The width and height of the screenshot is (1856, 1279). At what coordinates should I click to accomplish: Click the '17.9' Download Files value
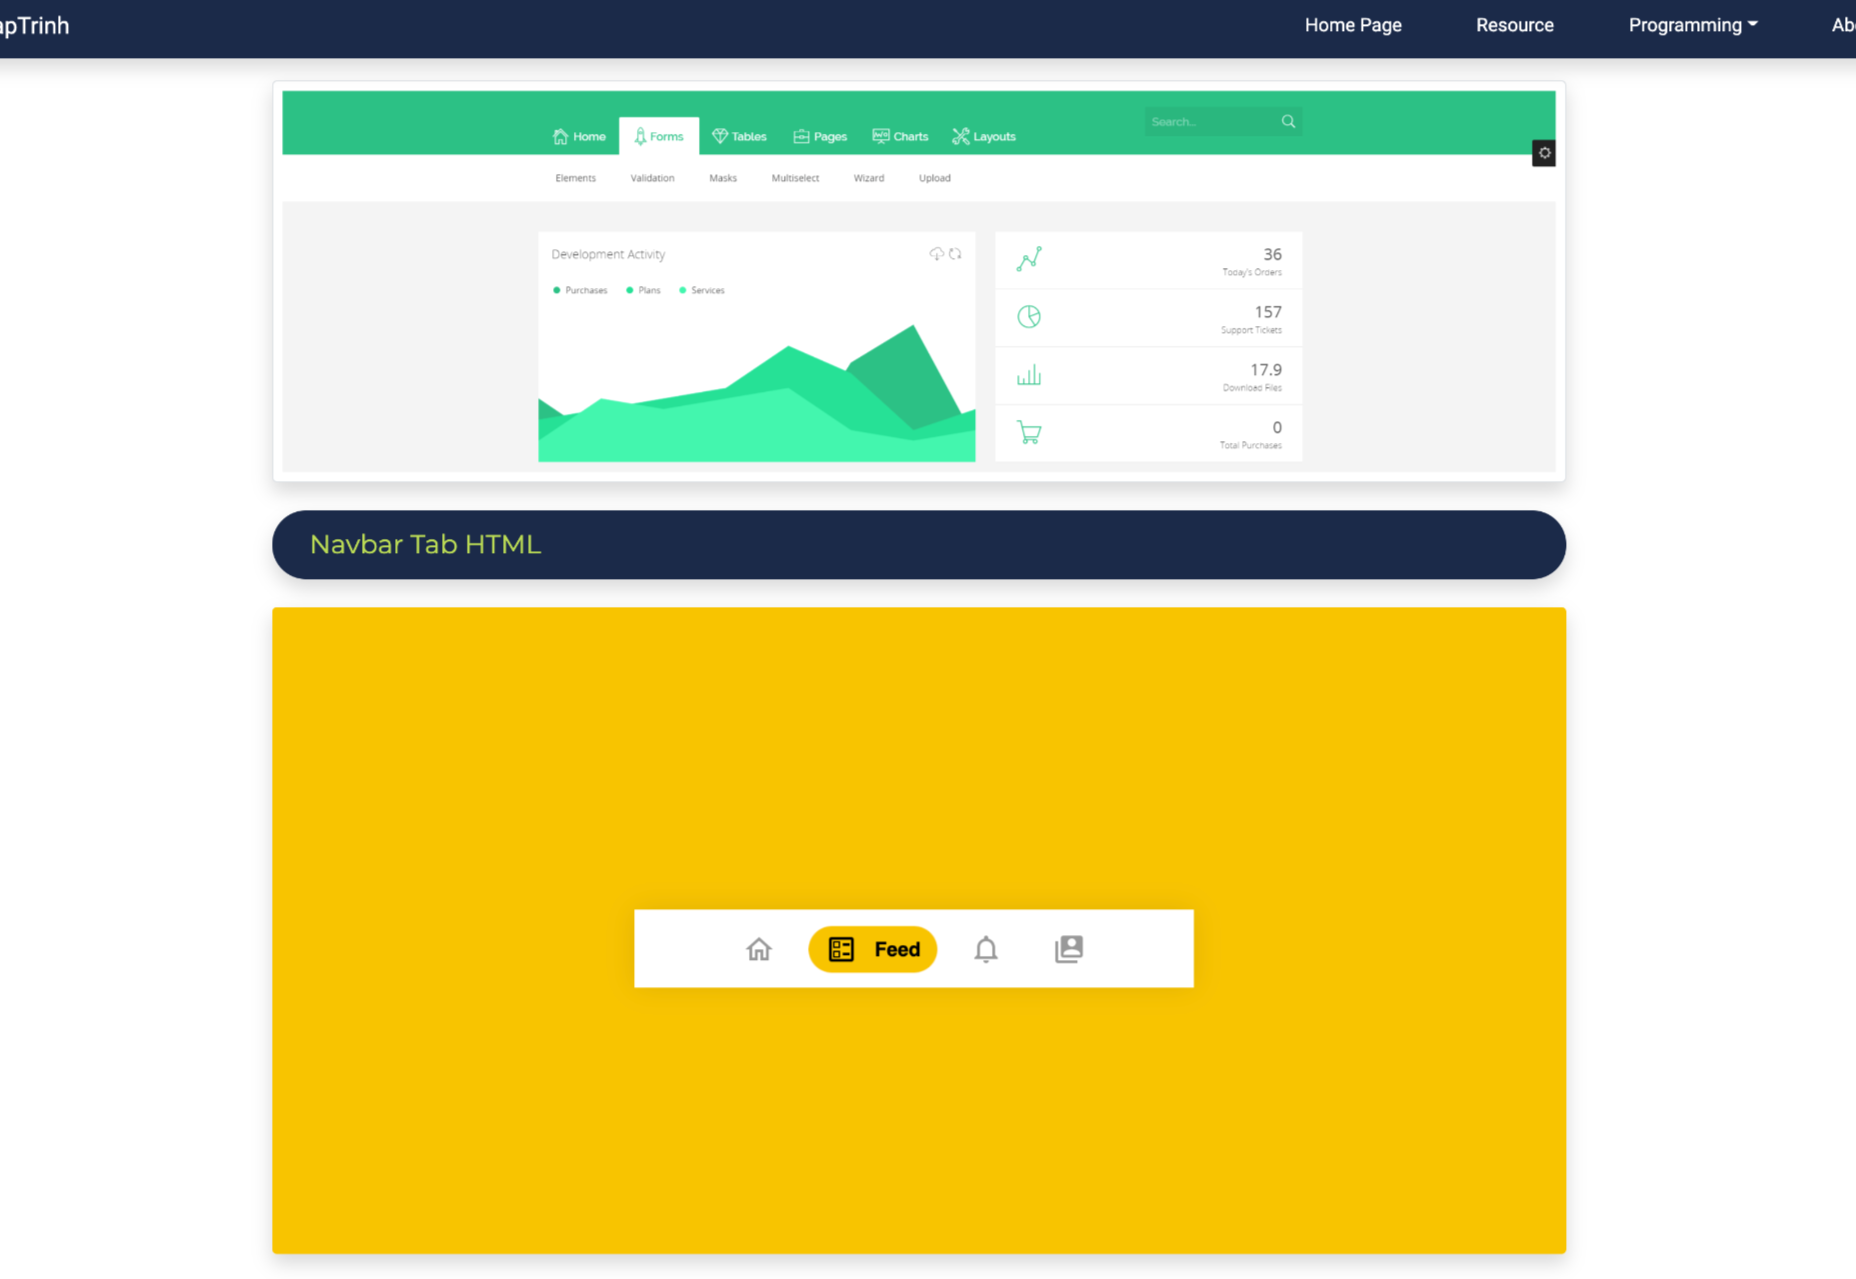(x=1266, y=370)
